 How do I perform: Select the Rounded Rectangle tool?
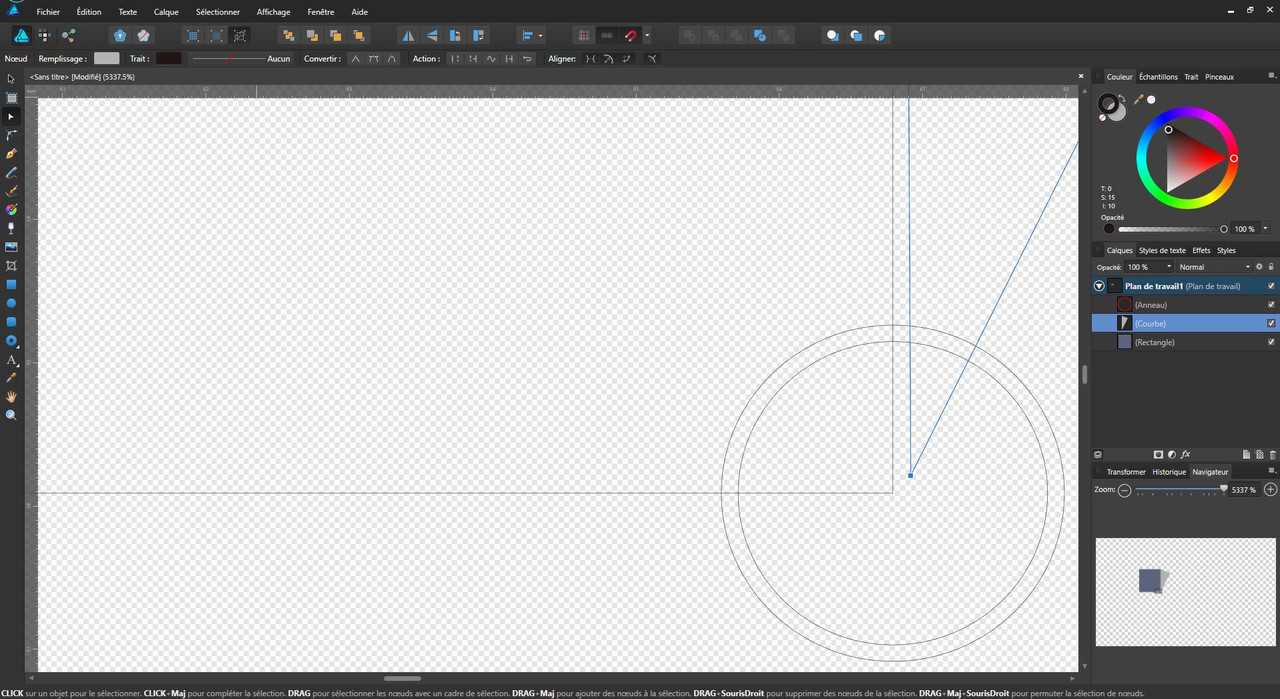click(x=11, y=322)
